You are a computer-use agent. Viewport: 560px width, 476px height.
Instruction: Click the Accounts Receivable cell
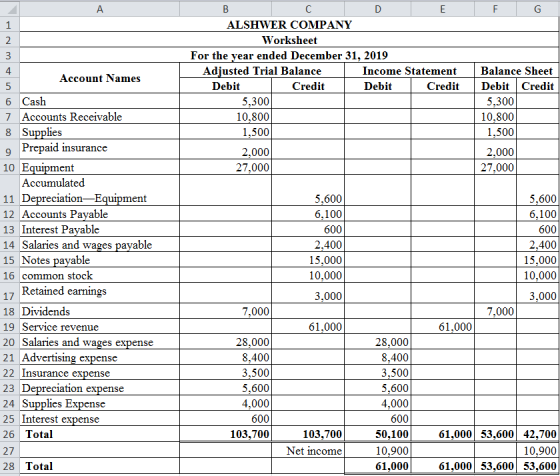[100, 117]
